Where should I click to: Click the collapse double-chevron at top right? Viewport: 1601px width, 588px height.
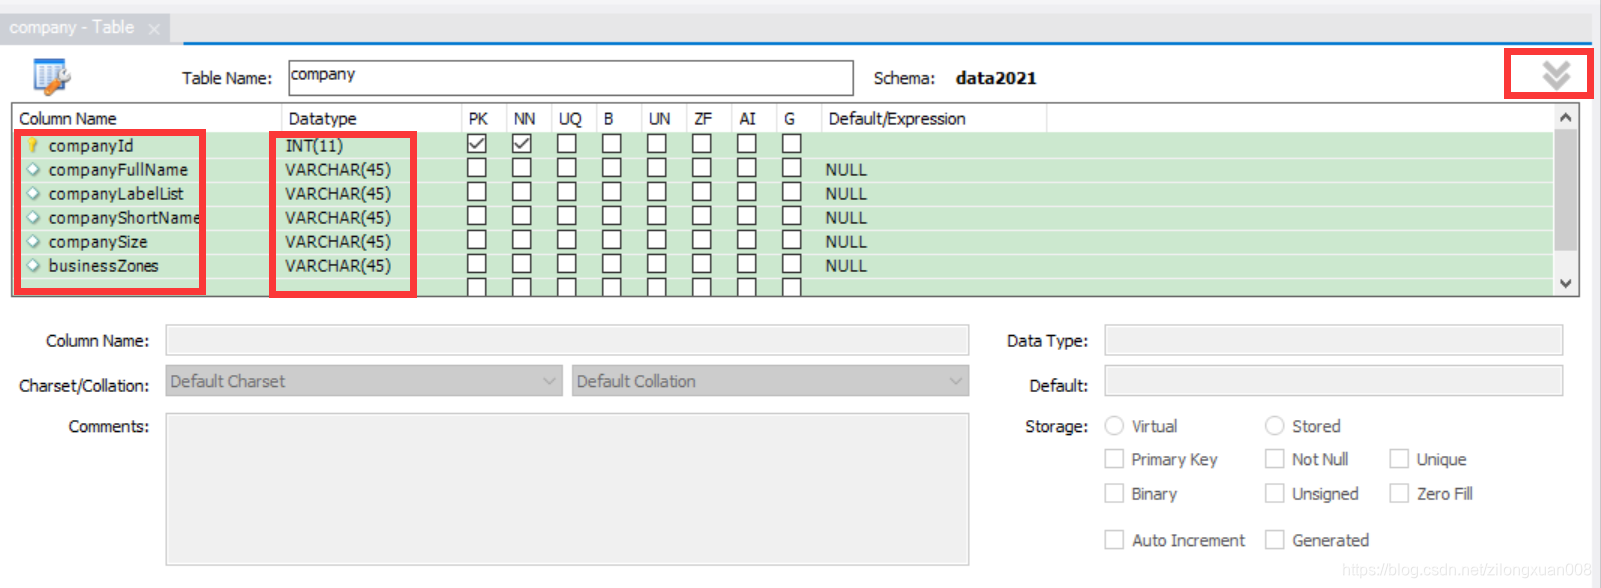click(1555, 75)
